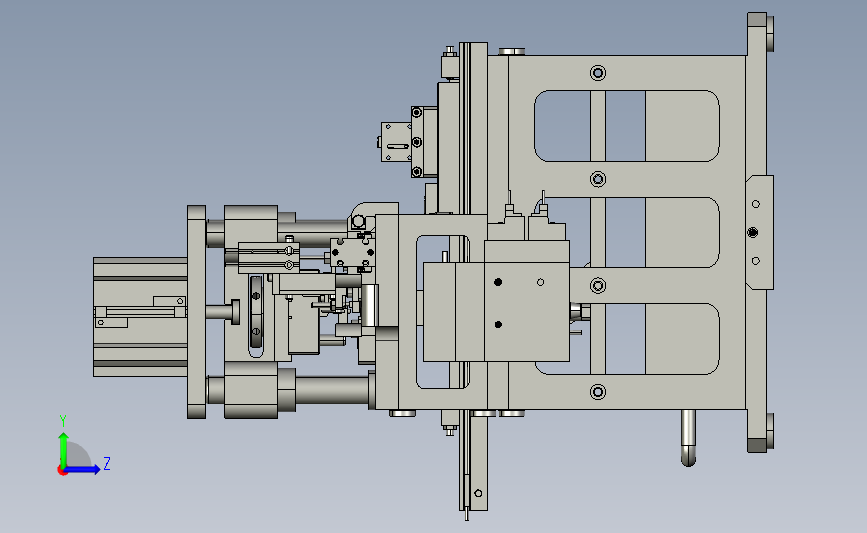Click the blue Z axis arrow of the triad
The height and width of the screenshot is (533, 867).
82,470
